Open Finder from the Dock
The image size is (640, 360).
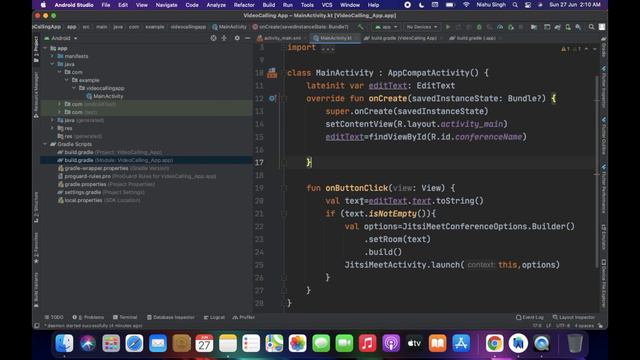pos(64,343)
